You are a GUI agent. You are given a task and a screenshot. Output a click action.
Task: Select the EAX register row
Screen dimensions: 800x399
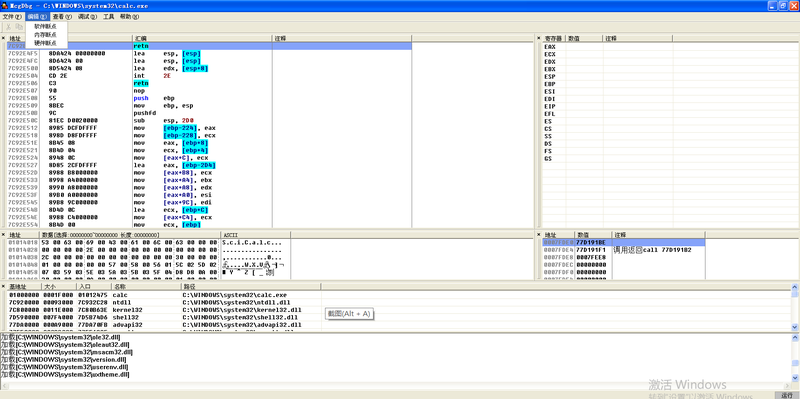tap(607, 46)
